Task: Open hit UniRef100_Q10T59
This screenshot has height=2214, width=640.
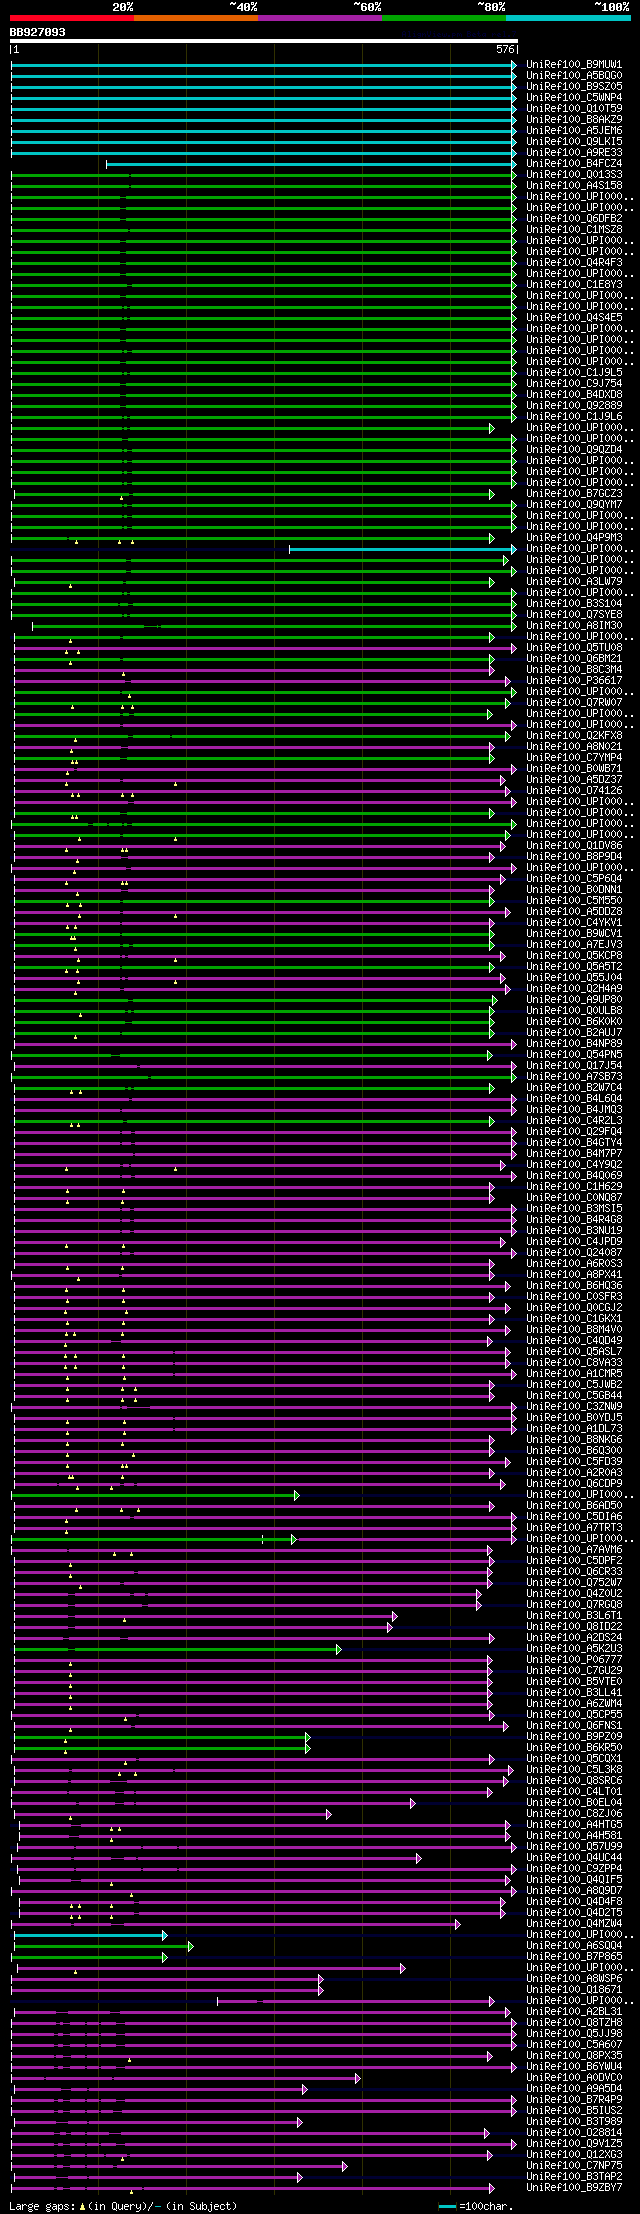Action: 574,108
